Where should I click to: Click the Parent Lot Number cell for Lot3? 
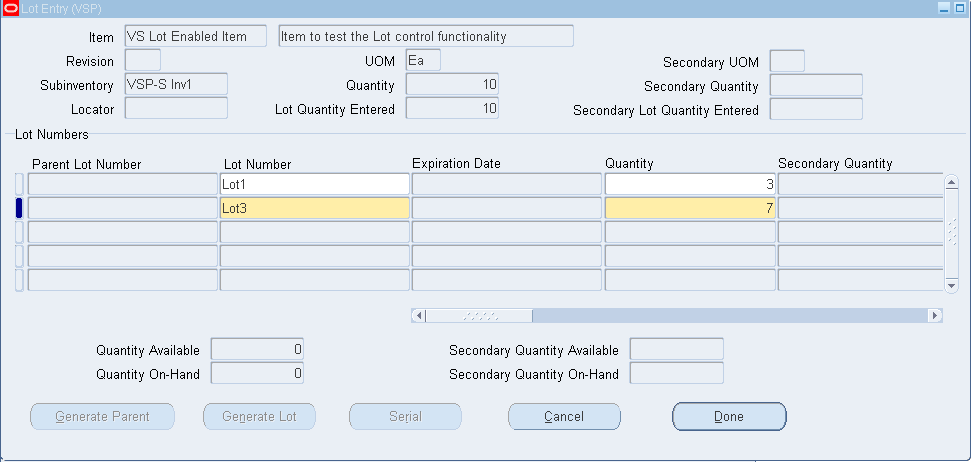(x=123, y=208)
